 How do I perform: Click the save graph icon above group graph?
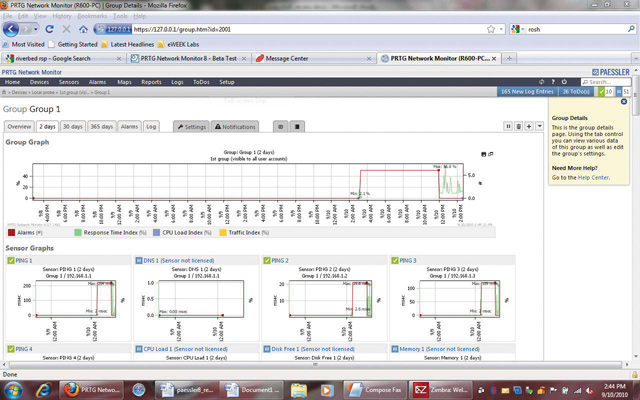pyautogui.click(x=484, y=154)
